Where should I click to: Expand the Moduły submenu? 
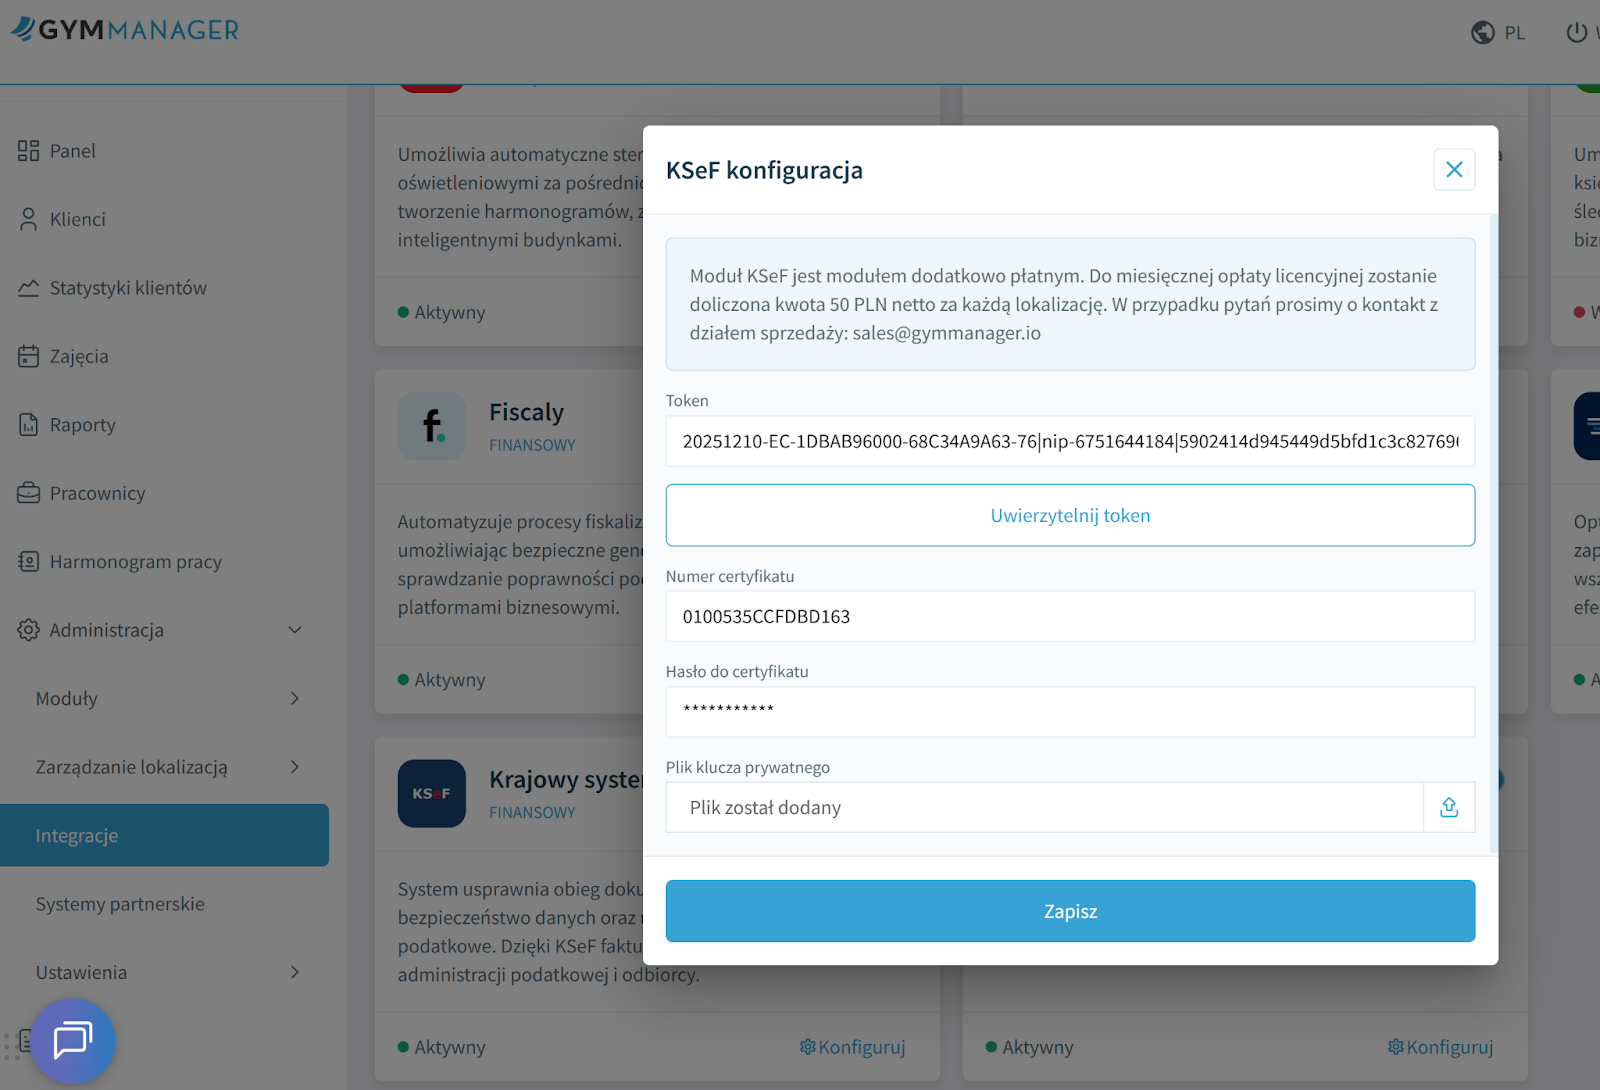pyautogui.click(x=295, y=699)
